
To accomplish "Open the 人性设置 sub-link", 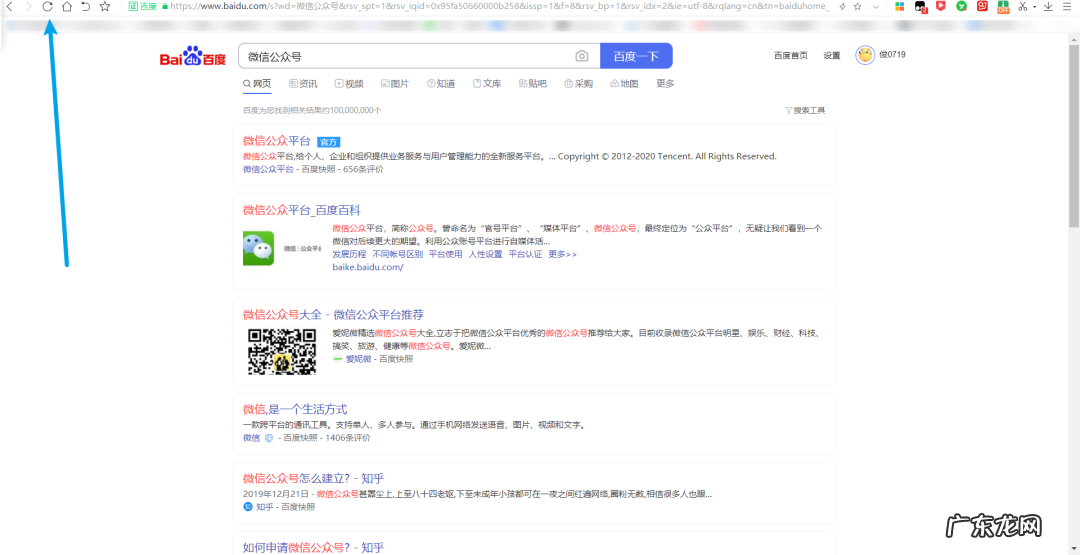I will coord(486,254).
